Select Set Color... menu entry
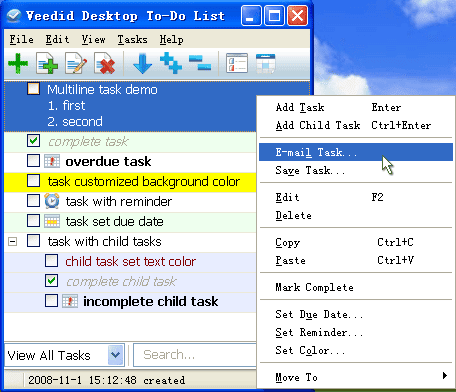 coord(356,350)
